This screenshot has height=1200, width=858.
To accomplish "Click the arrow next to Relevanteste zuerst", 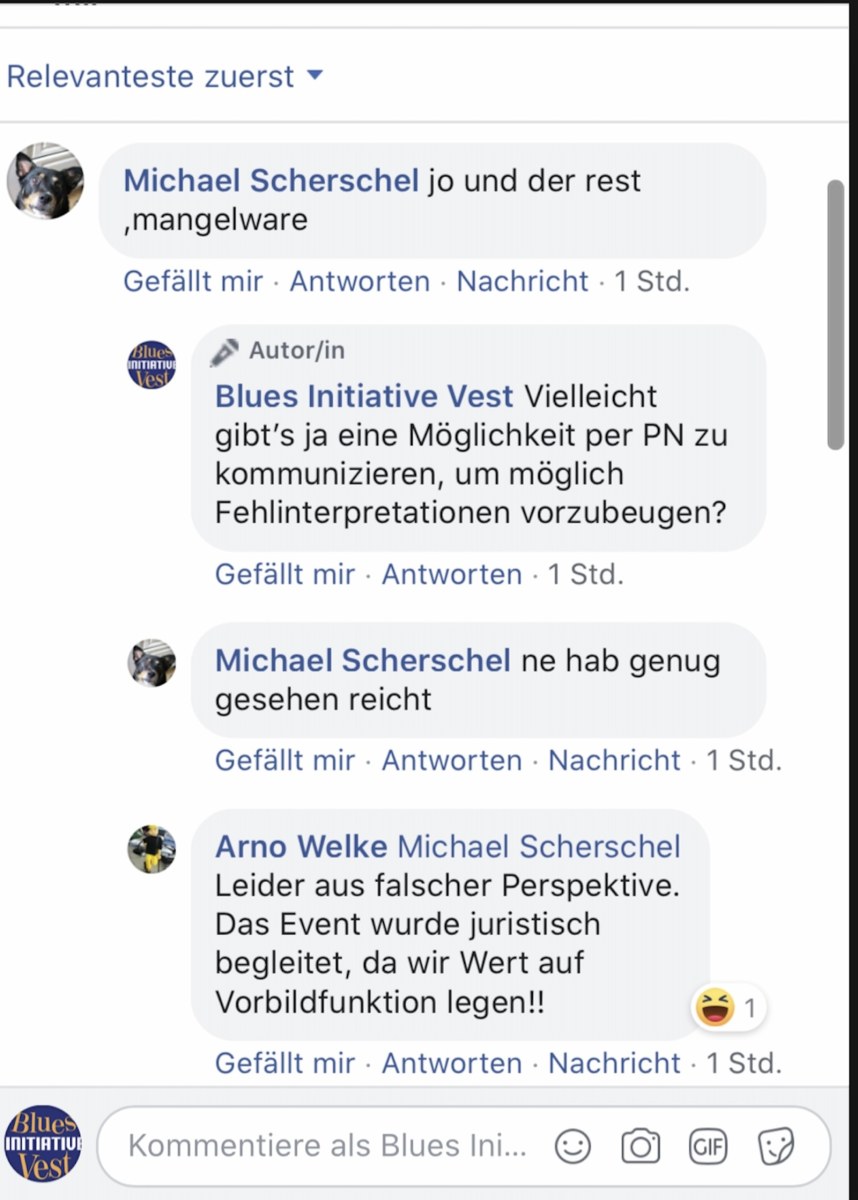I will click(315, 76).
